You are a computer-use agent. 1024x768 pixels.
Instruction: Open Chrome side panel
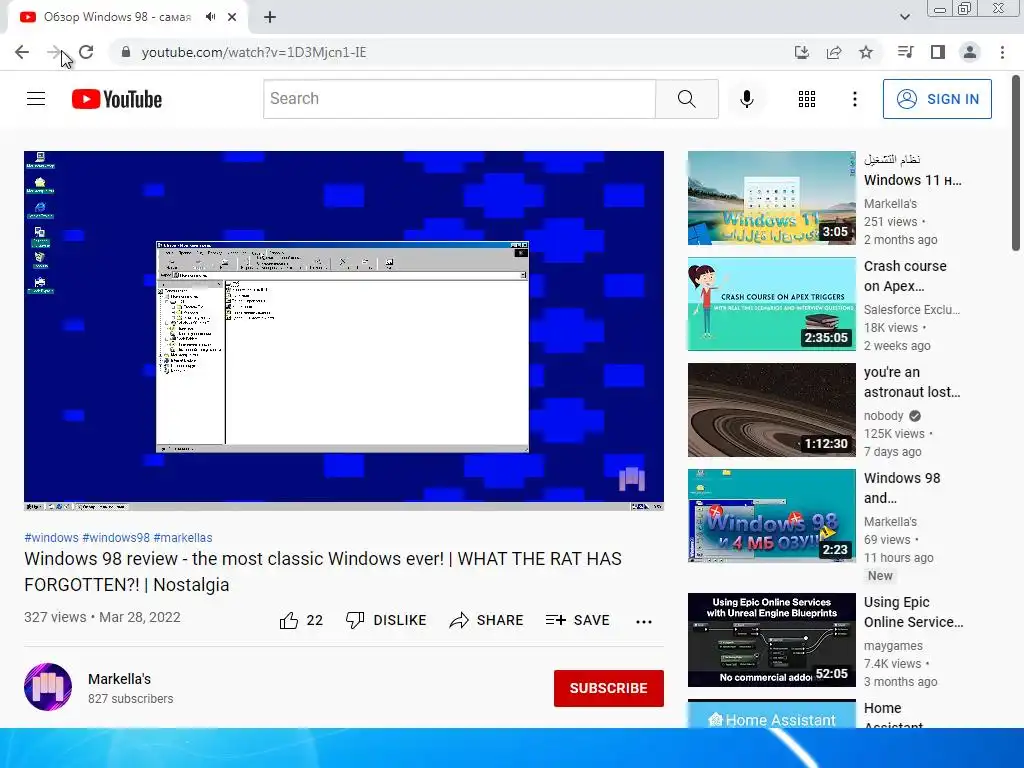(938, 52)
